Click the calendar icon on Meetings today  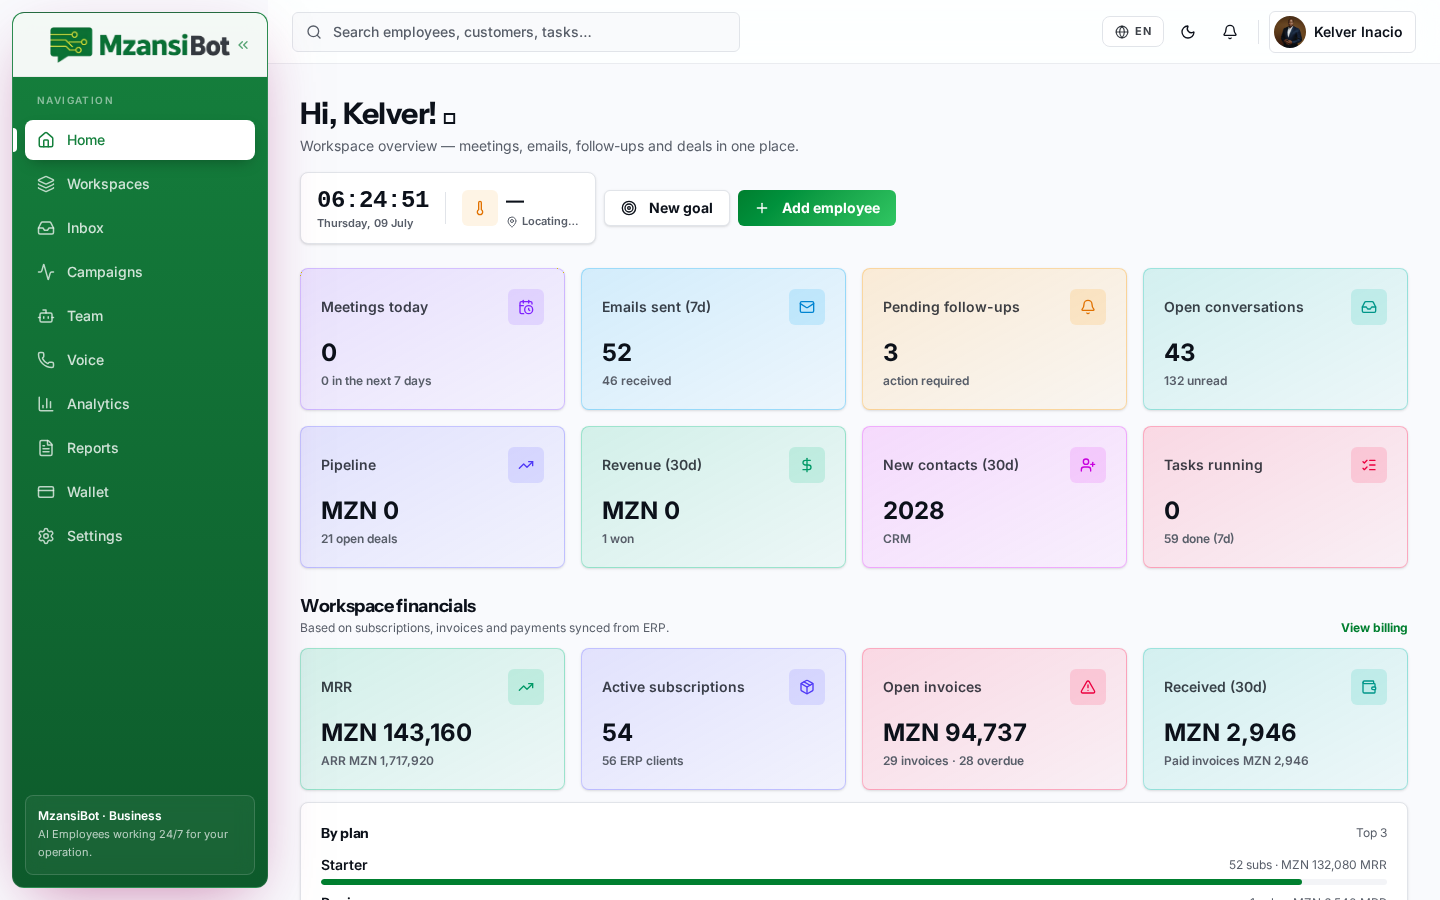pos(526,307)
